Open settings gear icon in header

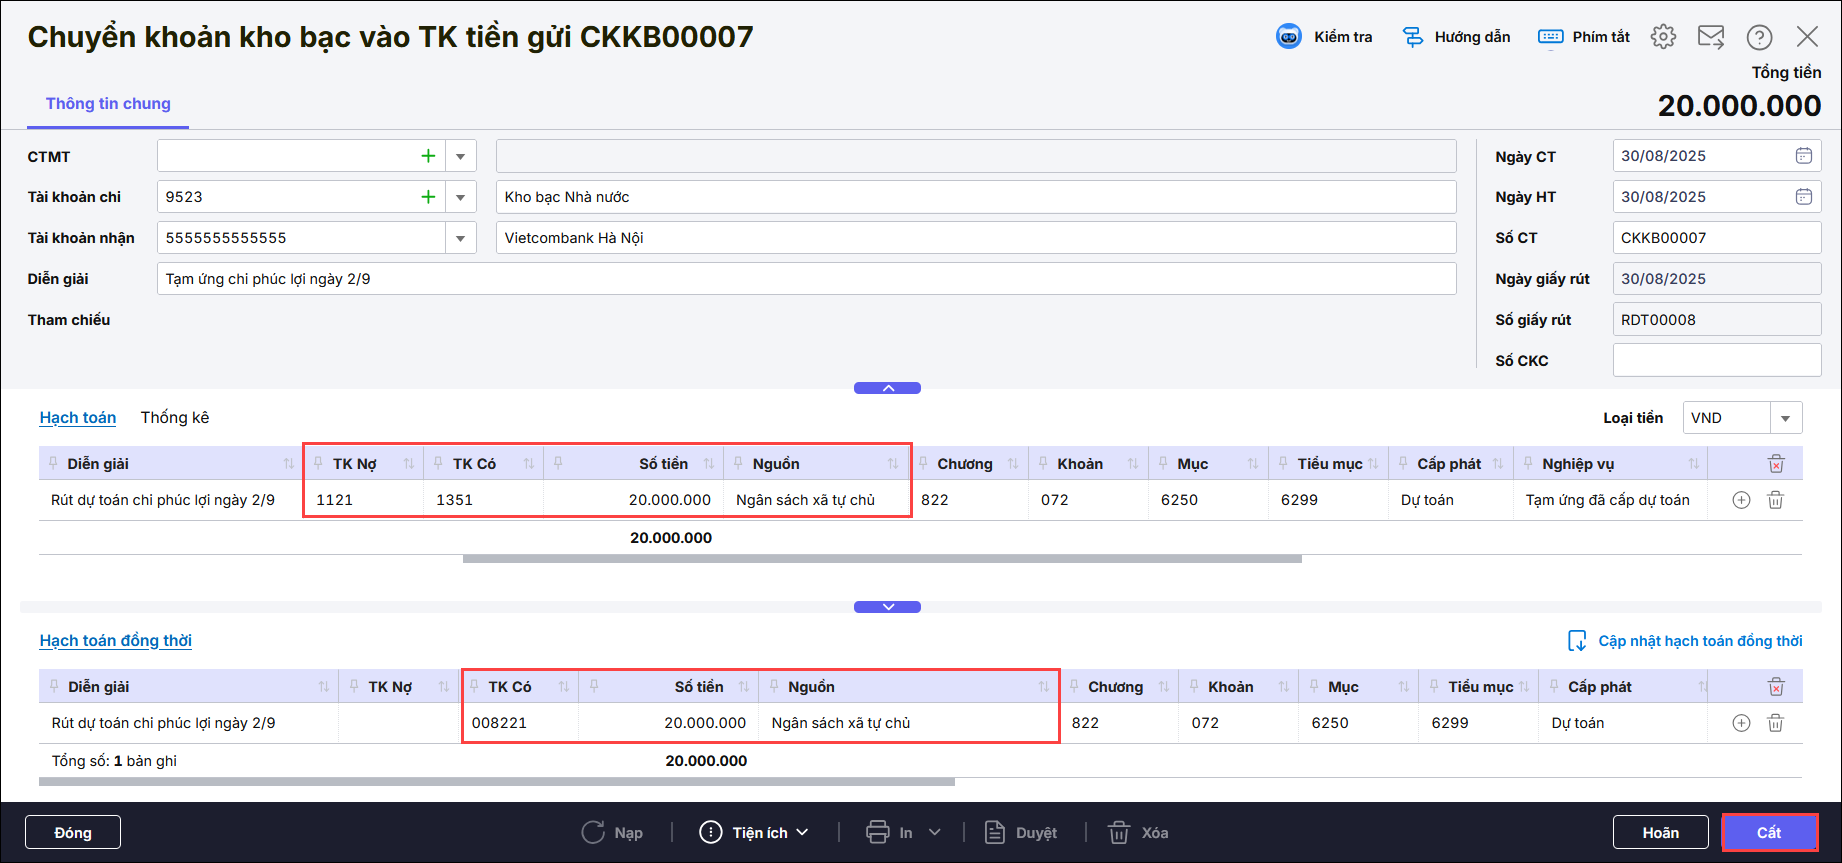[x=1663, y=37]
